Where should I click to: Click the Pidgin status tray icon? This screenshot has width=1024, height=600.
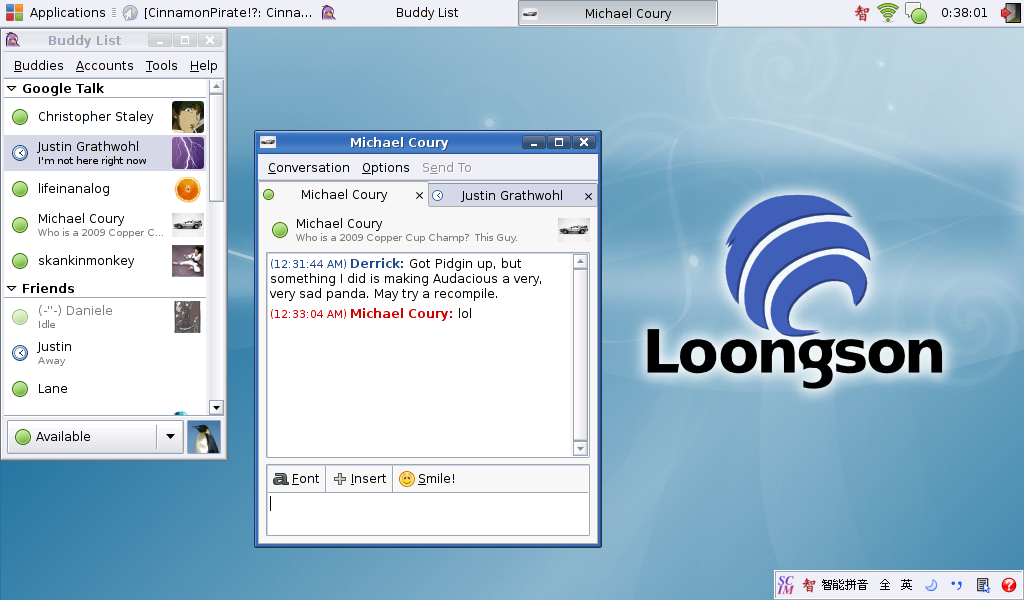(x=916, y=13)
